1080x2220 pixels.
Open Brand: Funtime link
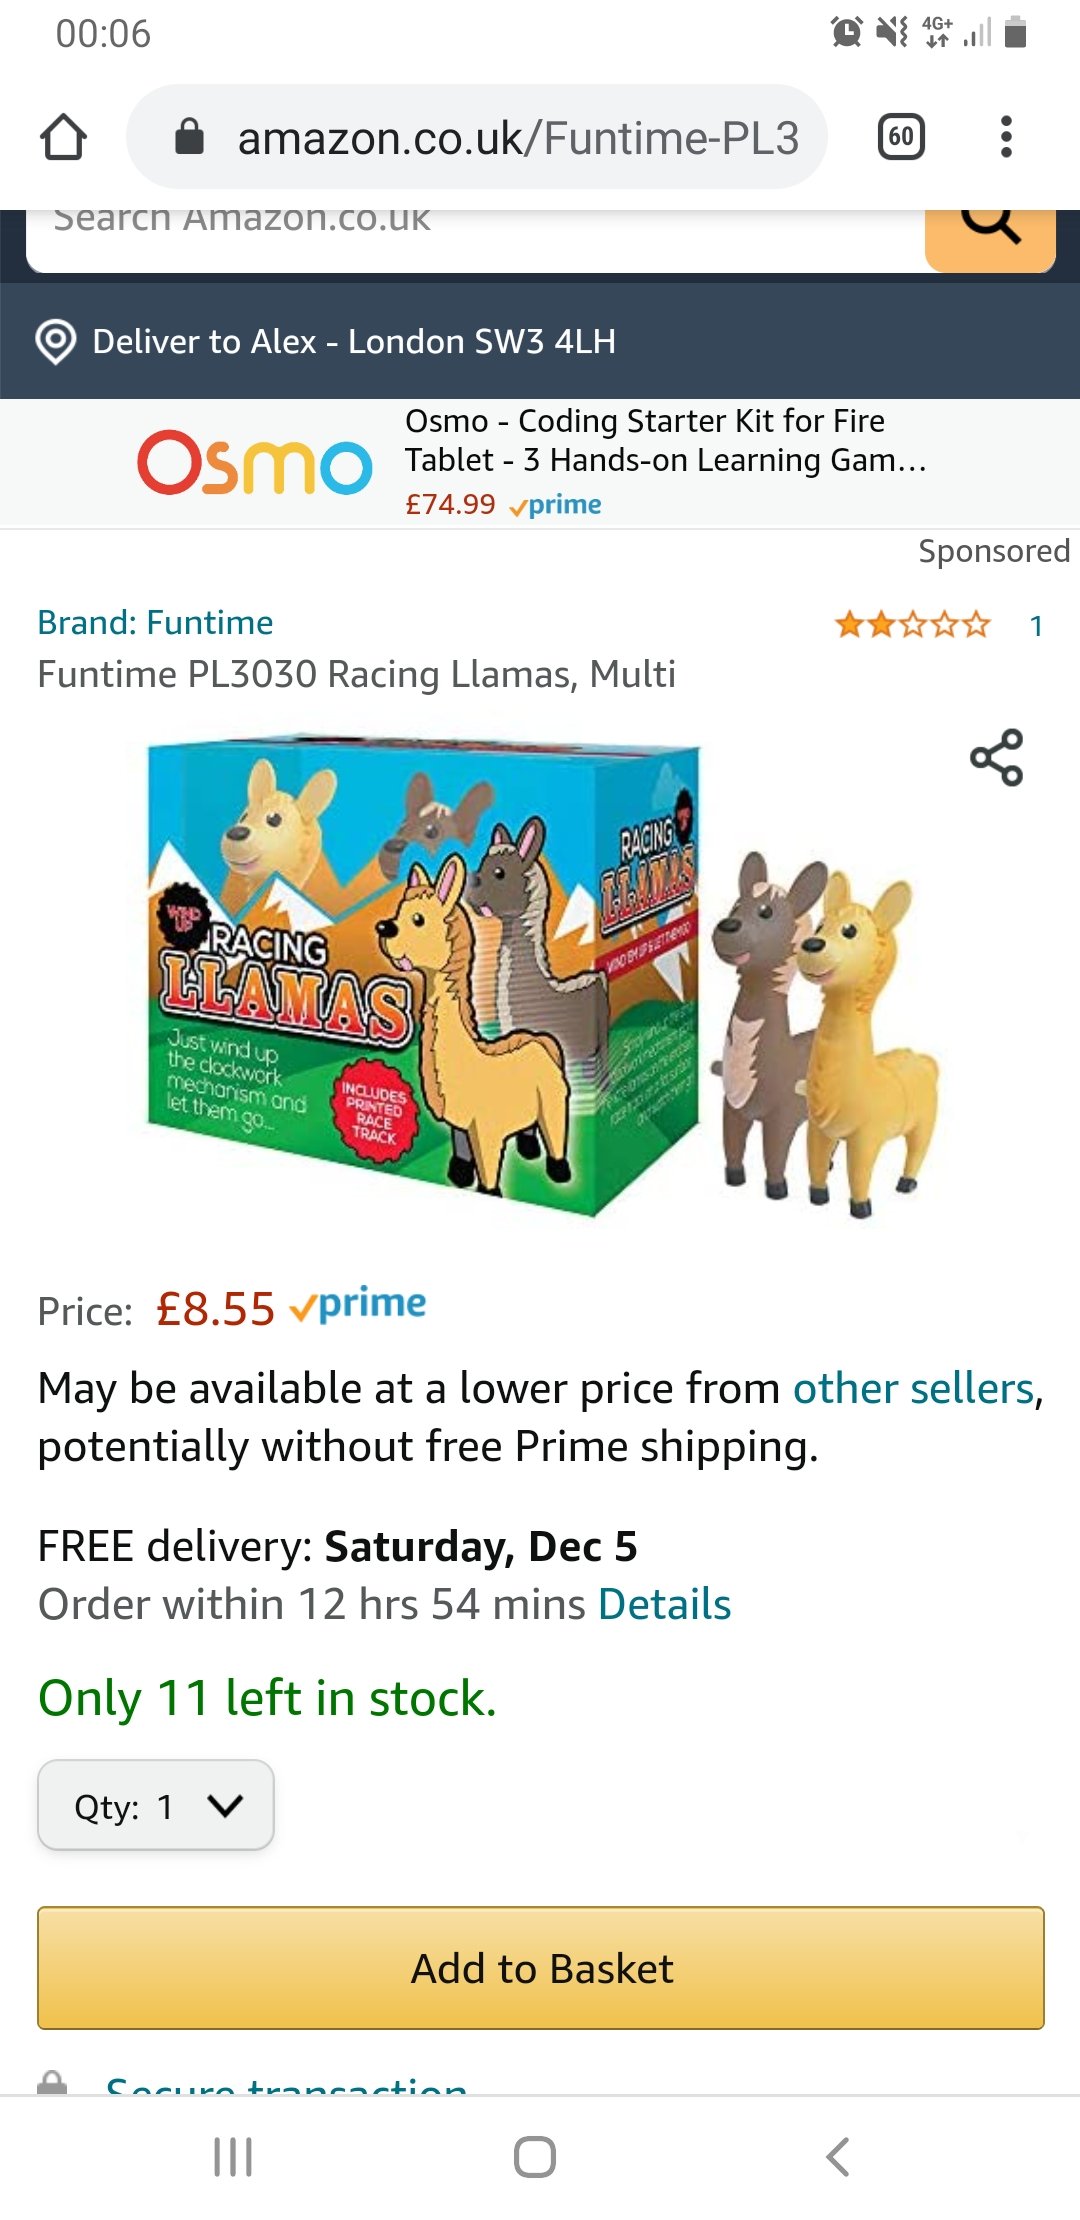coord(155,622)
